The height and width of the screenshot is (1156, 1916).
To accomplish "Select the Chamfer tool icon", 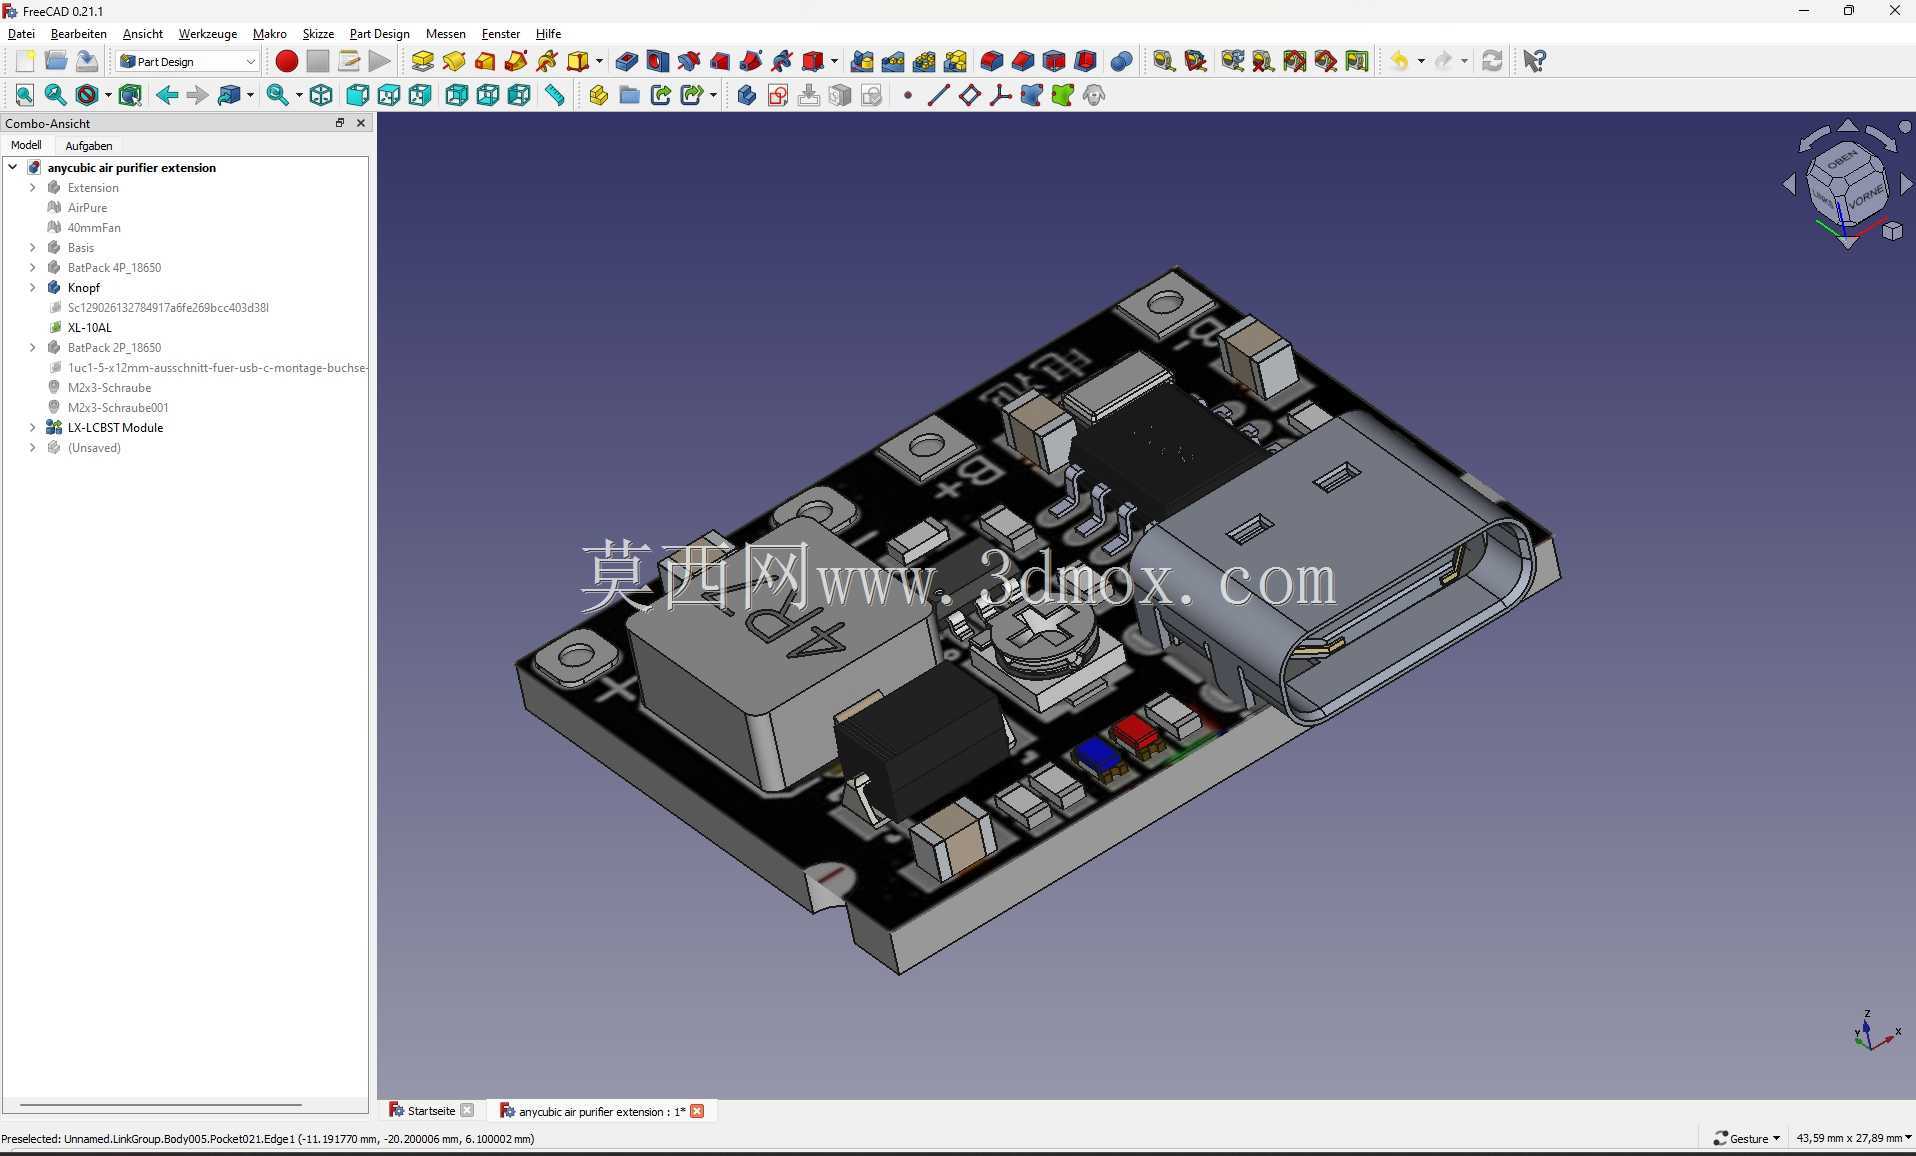I will pyautogui.click(x=1022, y=61).
